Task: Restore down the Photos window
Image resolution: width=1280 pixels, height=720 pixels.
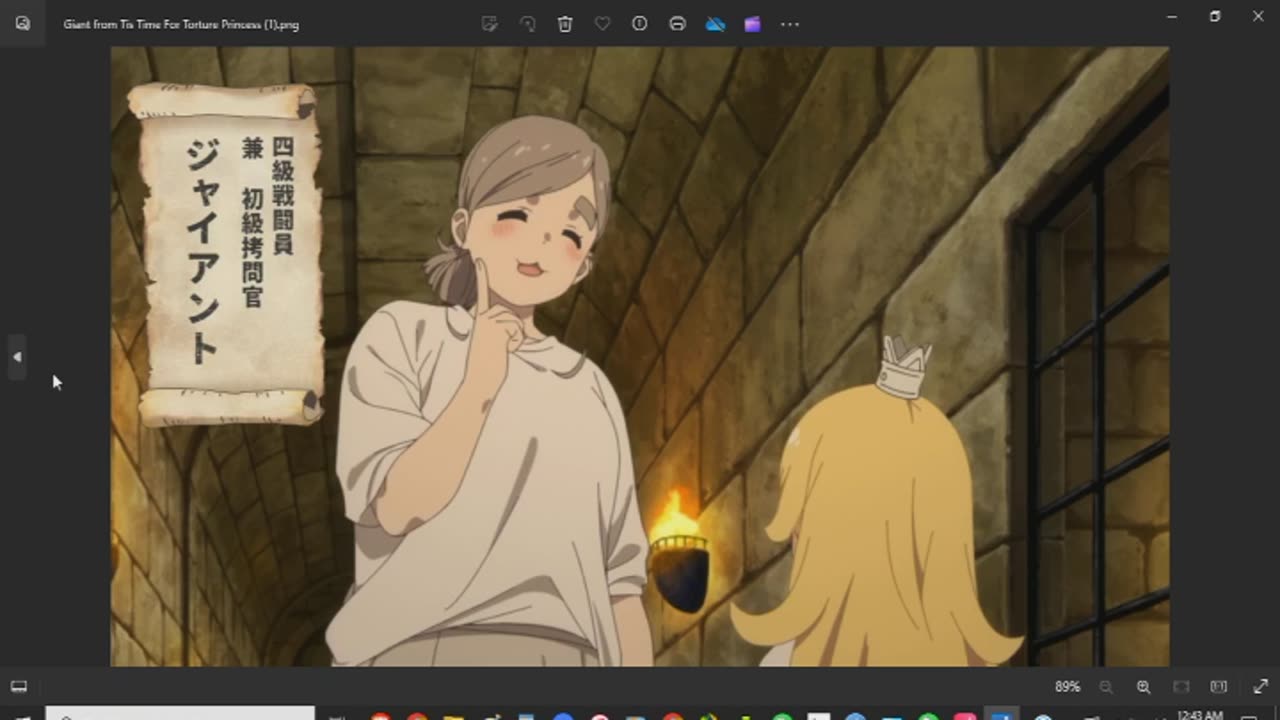Action: point(1215,16)
